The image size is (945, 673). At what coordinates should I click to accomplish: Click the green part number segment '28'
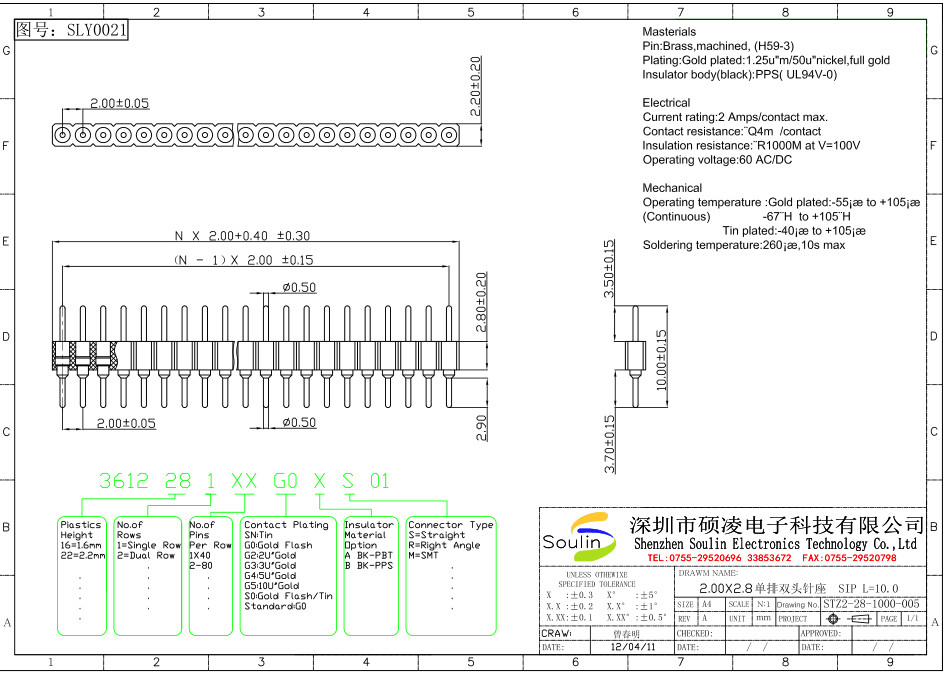(x=178, y=481)
